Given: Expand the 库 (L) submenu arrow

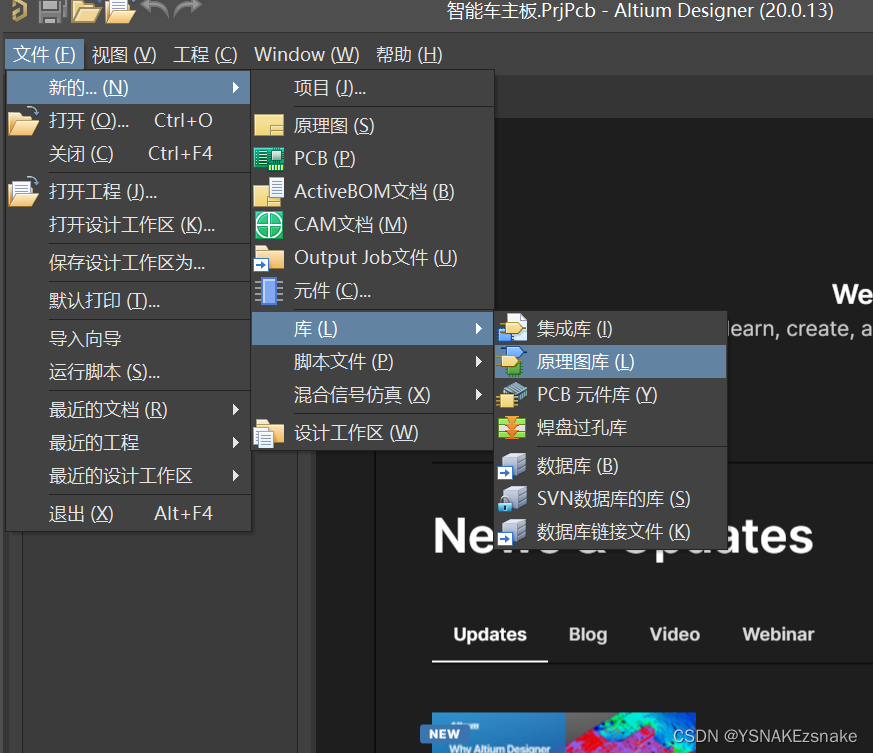Looking at the screenshot, I should (479, 329).
